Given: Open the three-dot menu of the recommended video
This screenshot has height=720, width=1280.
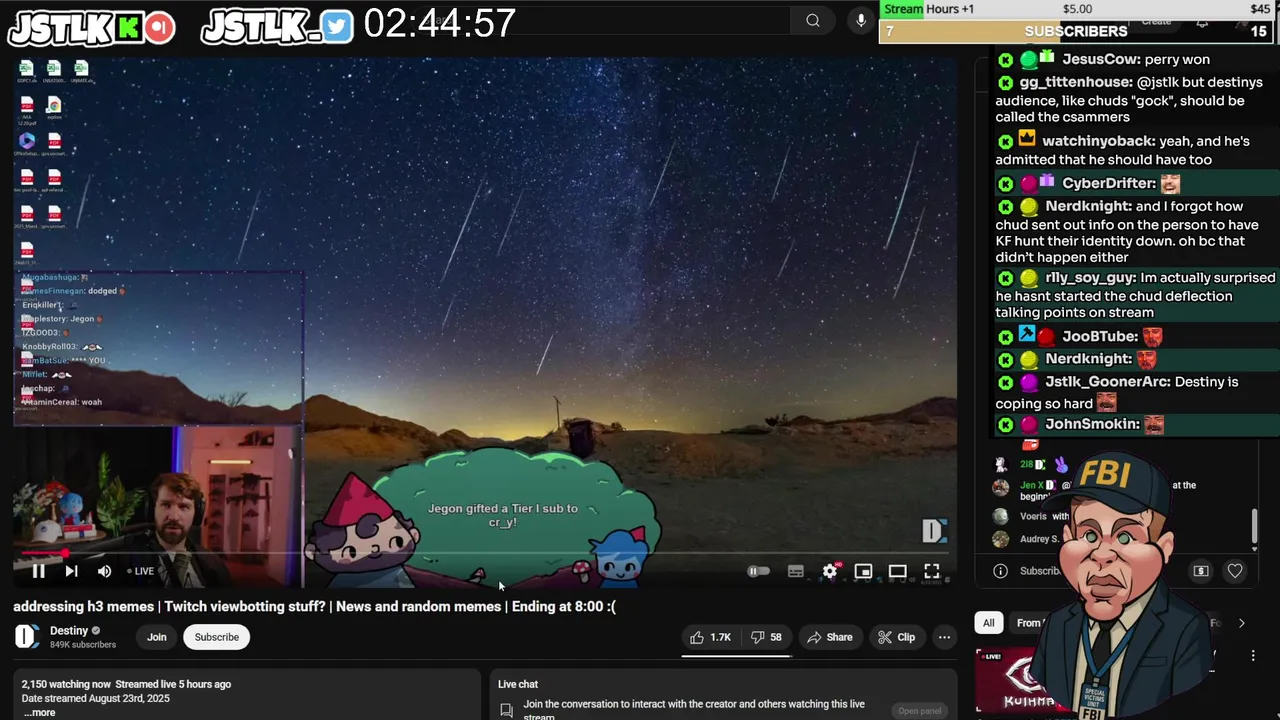Looking at the screenshot, I should click(x=1253, y=656).
